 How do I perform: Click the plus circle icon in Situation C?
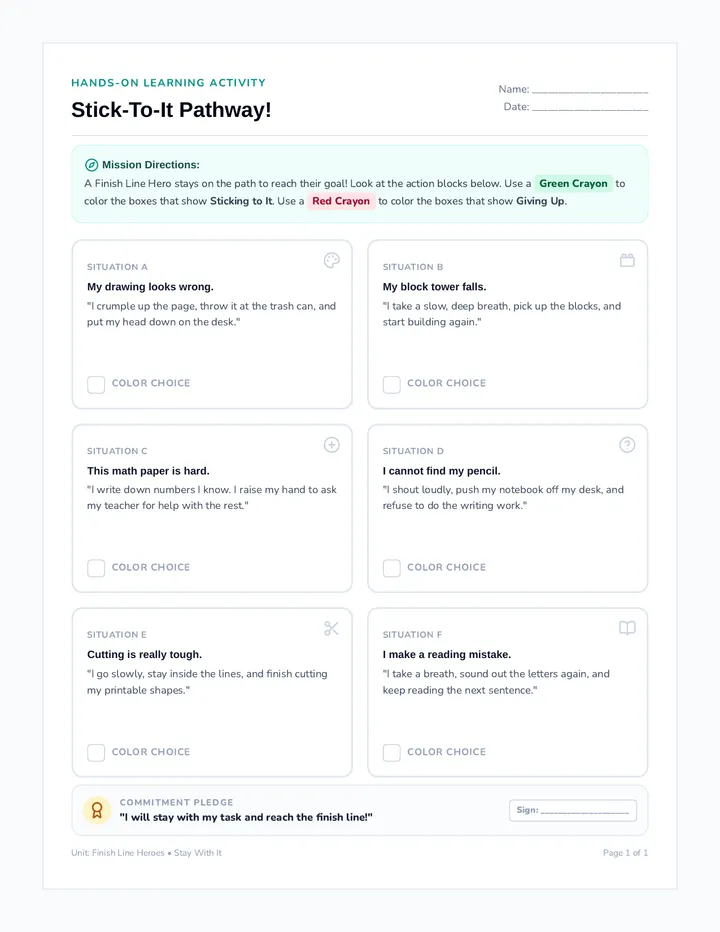tap(332, 445)
